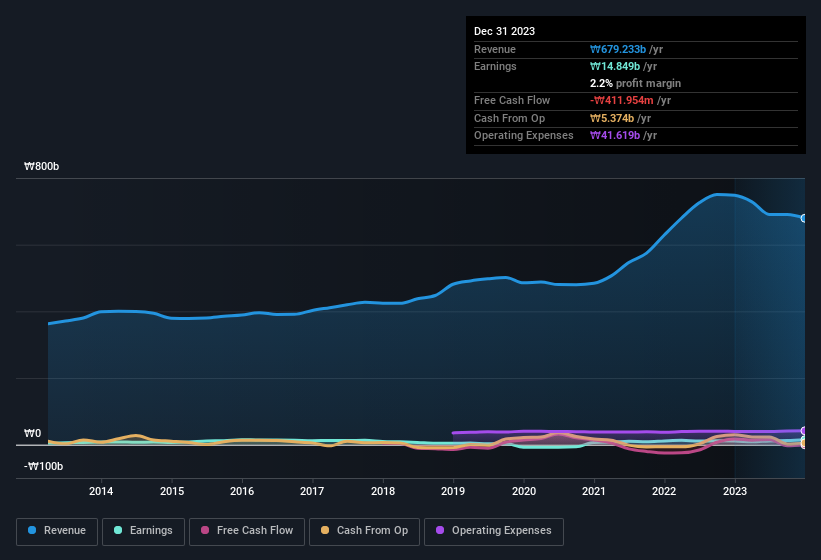Click the orange Cash From Op dot
The image size is (821, 560).
pos(325,530)
